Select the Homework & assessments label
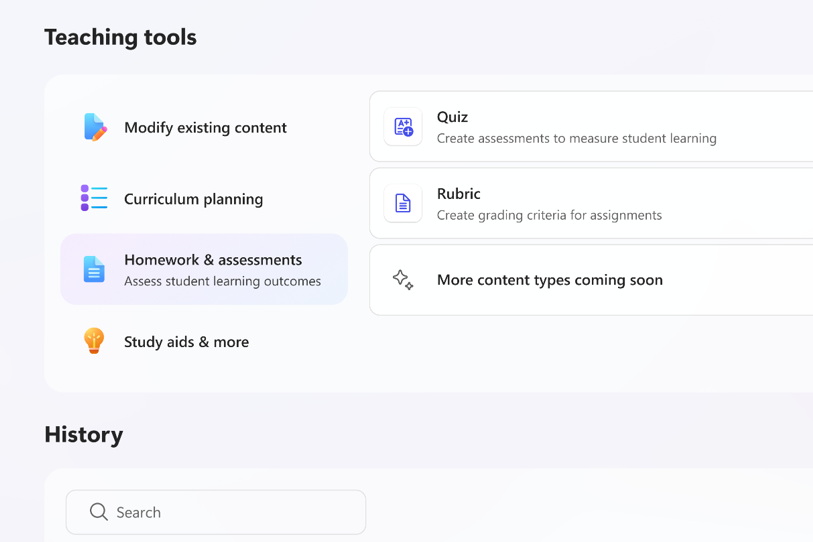 coord(213,260)
